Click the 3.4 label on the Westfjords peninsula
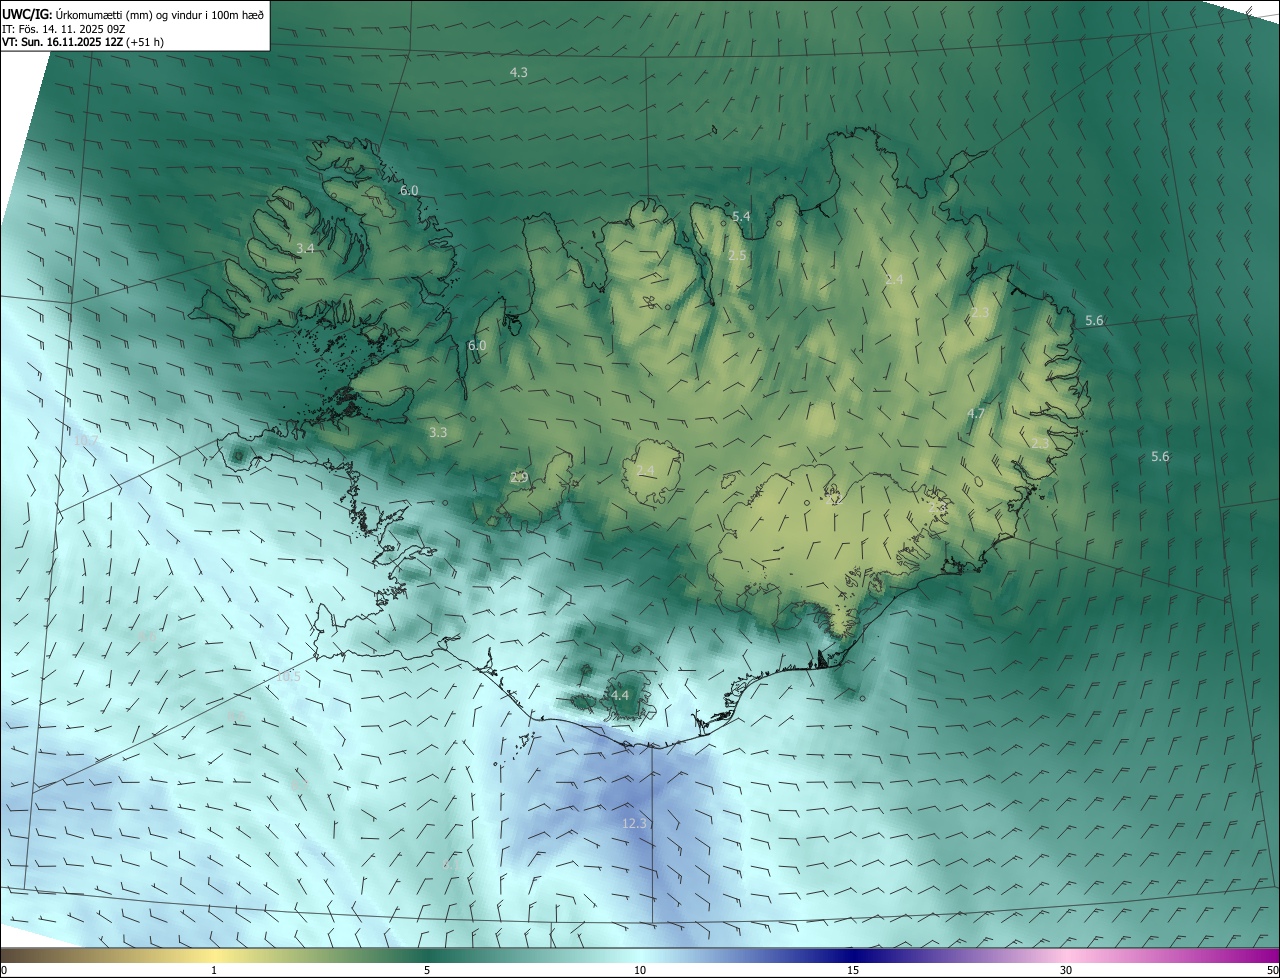Viewport: 1280px width, 978px height. click(305, 248)
